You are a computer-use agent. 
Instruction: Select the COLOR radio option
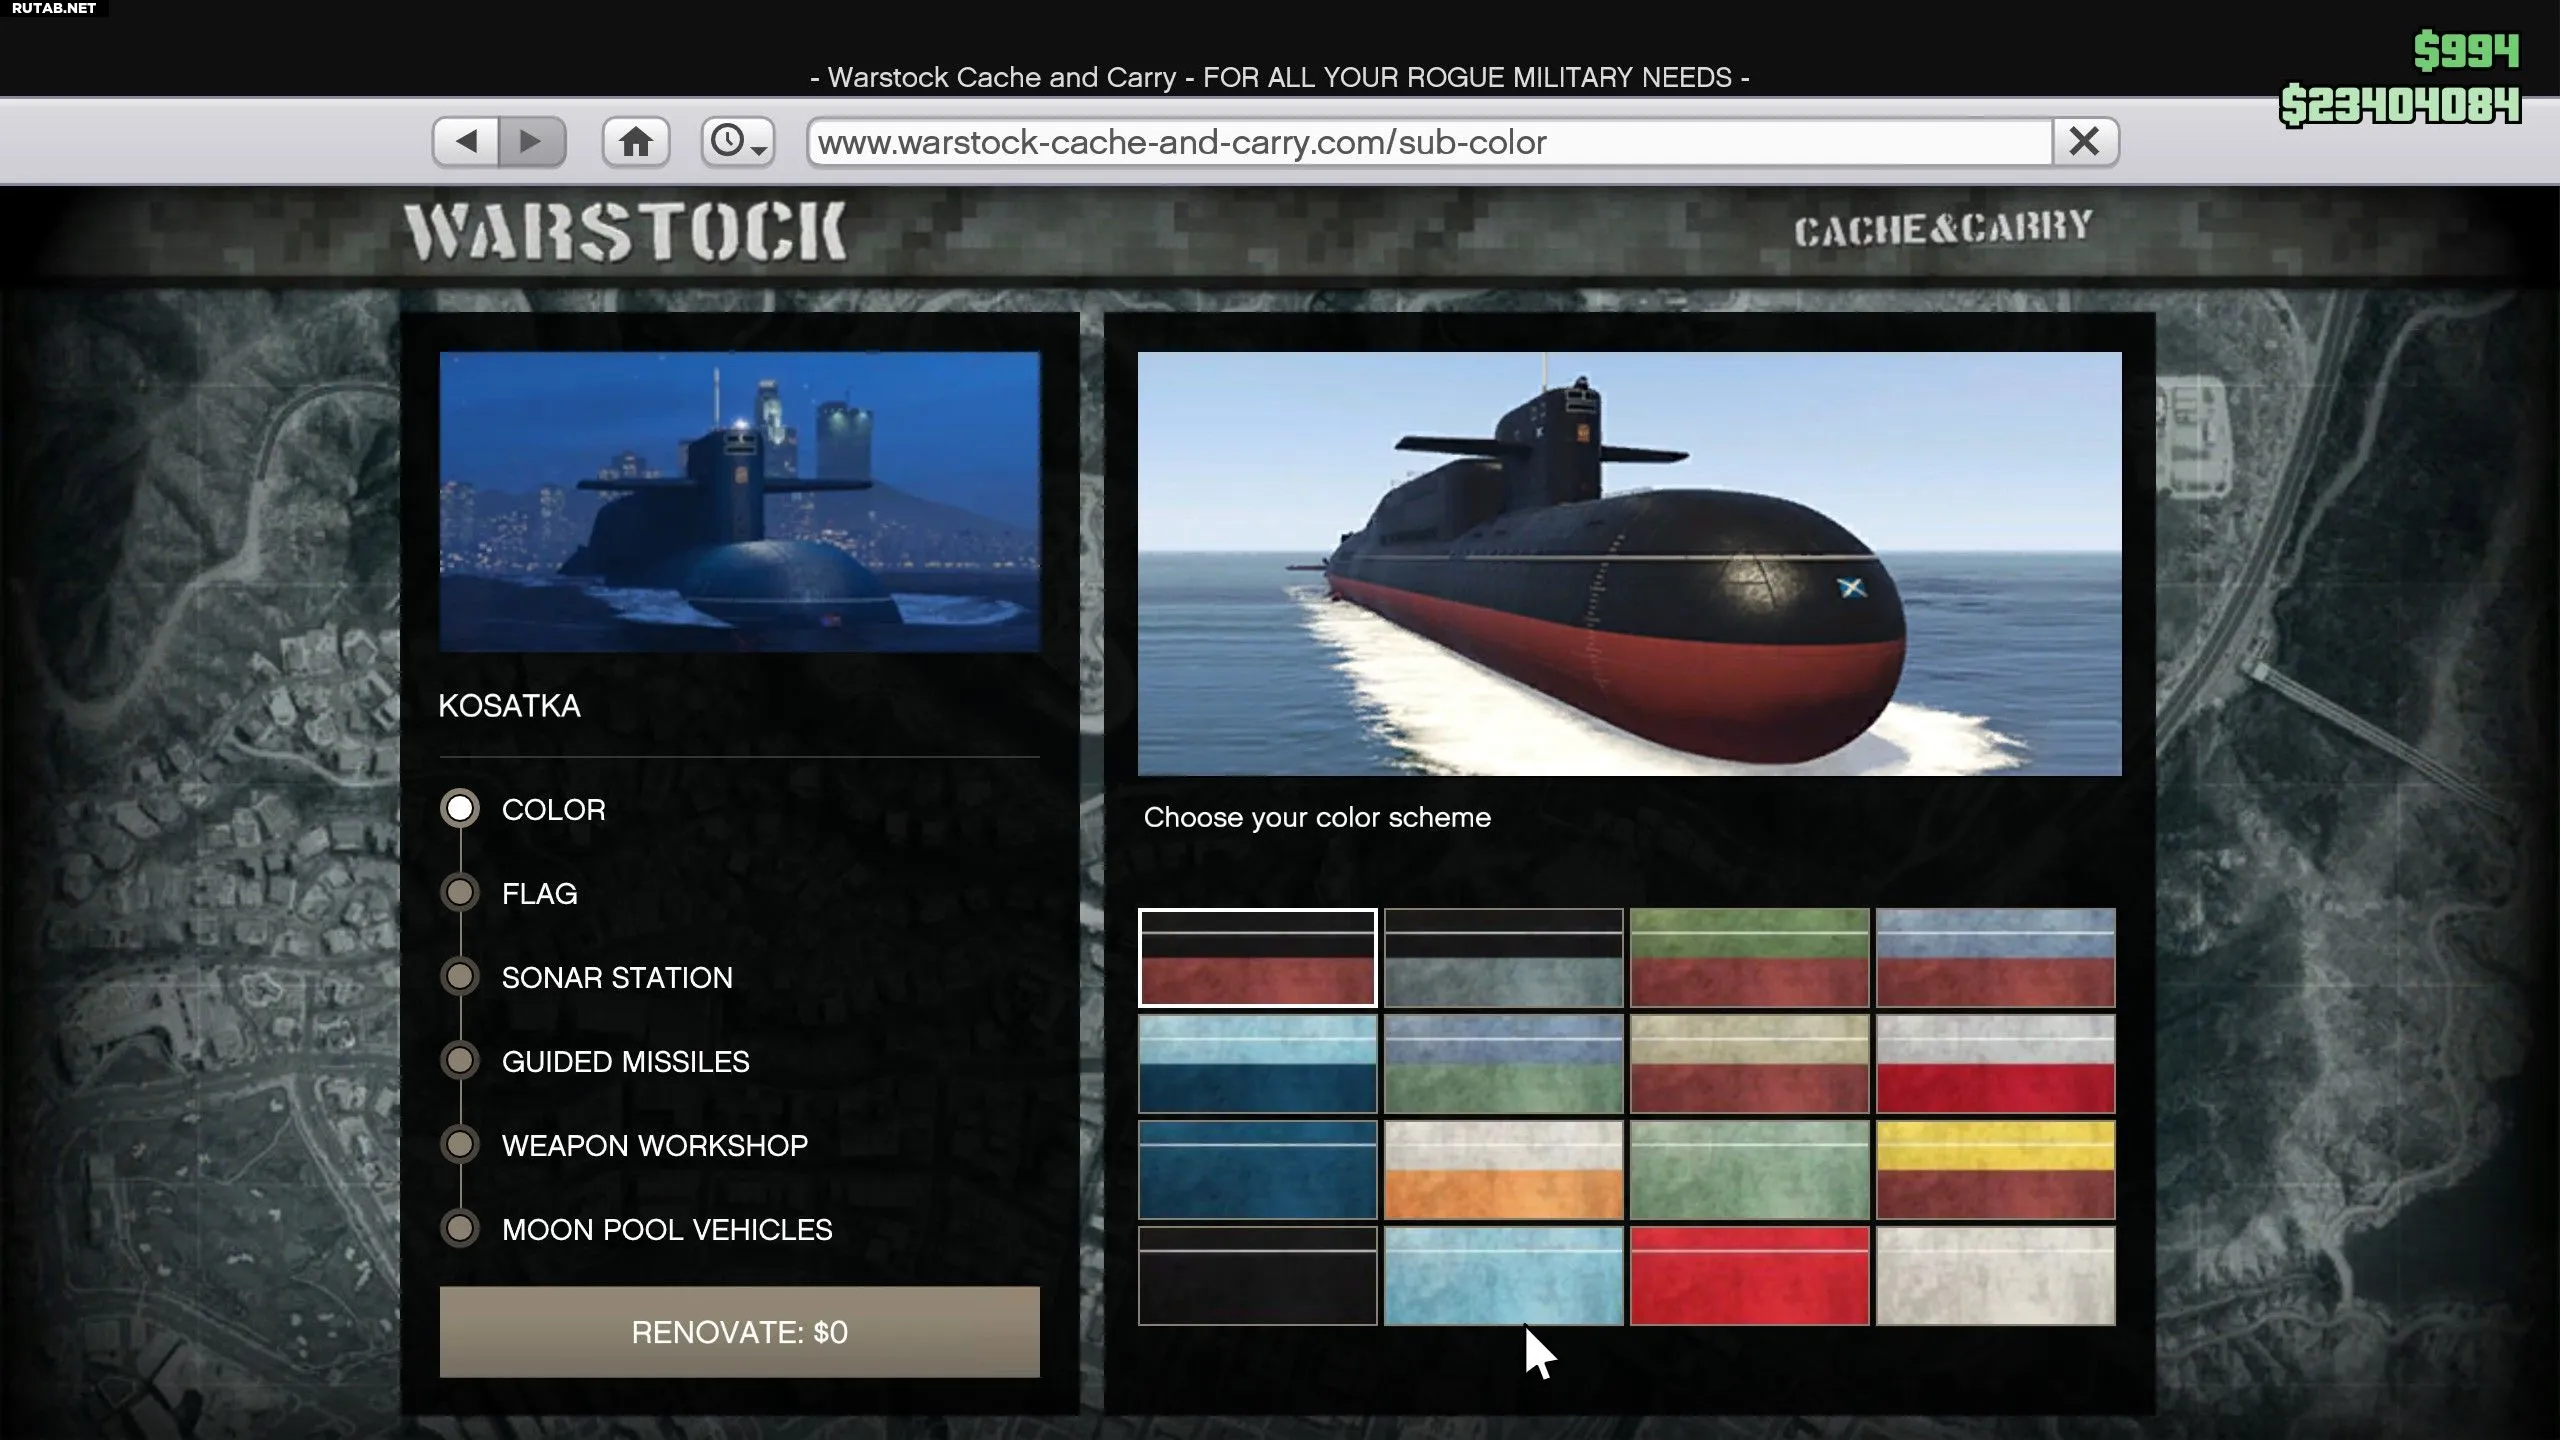(x=460, y=808)
